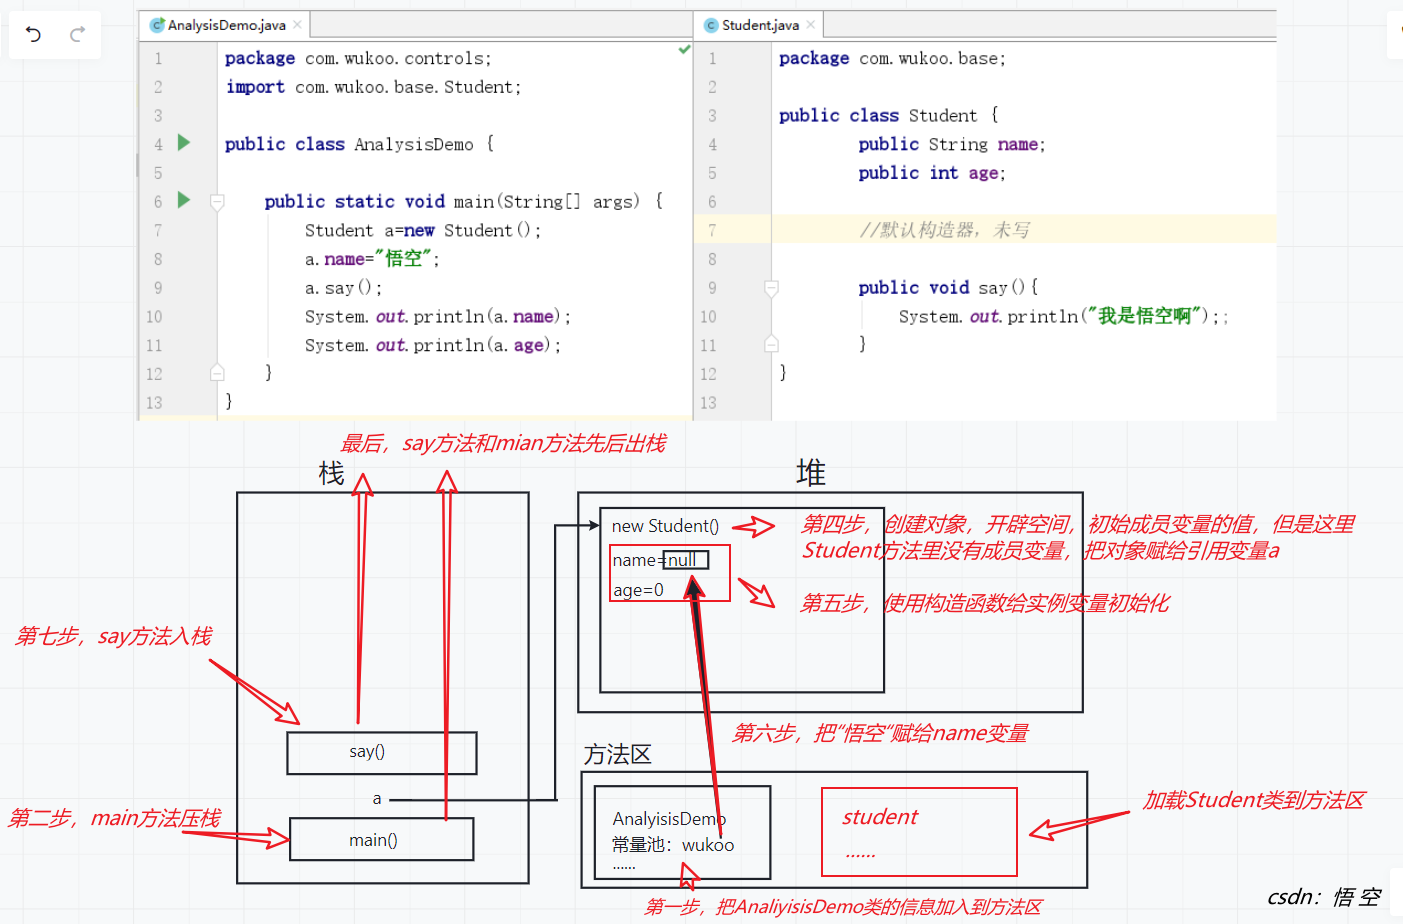Collapse the say() method fold marker

(x=771, y=289)
